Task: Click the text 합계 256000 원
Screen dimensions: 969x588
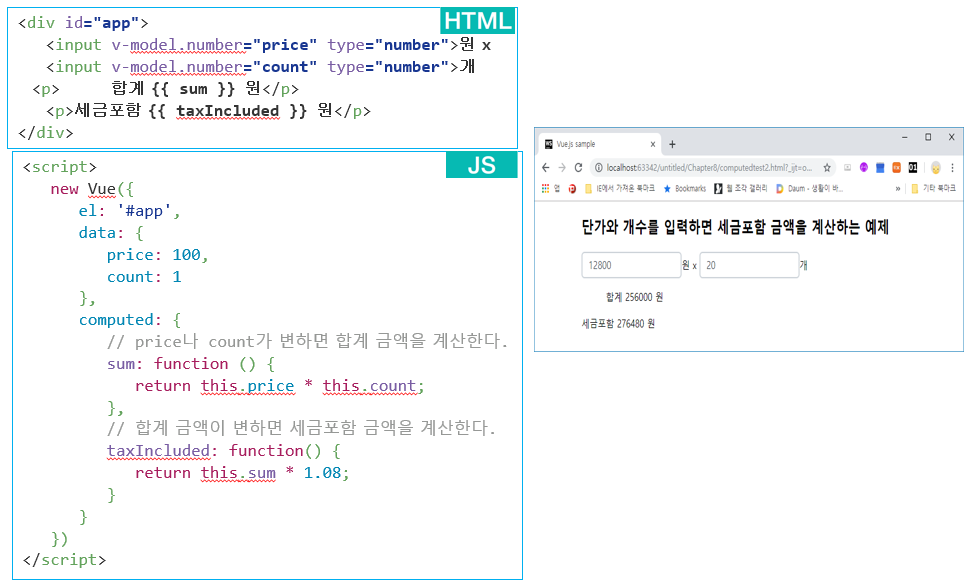Action: [x=635, y=297]
